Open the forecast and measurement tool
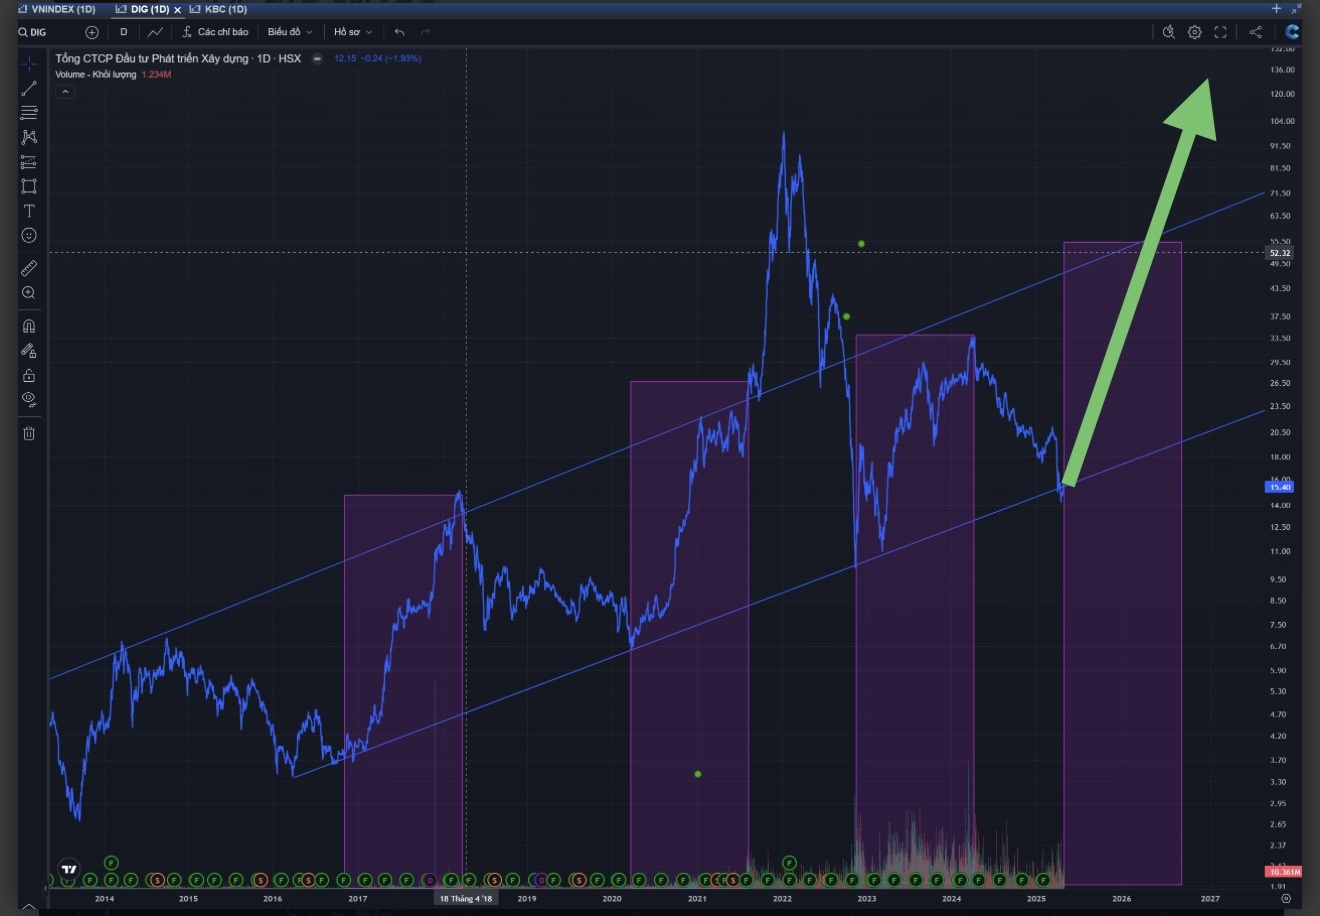Viewport: 1320px width, 916px height. tap(29, 162)
